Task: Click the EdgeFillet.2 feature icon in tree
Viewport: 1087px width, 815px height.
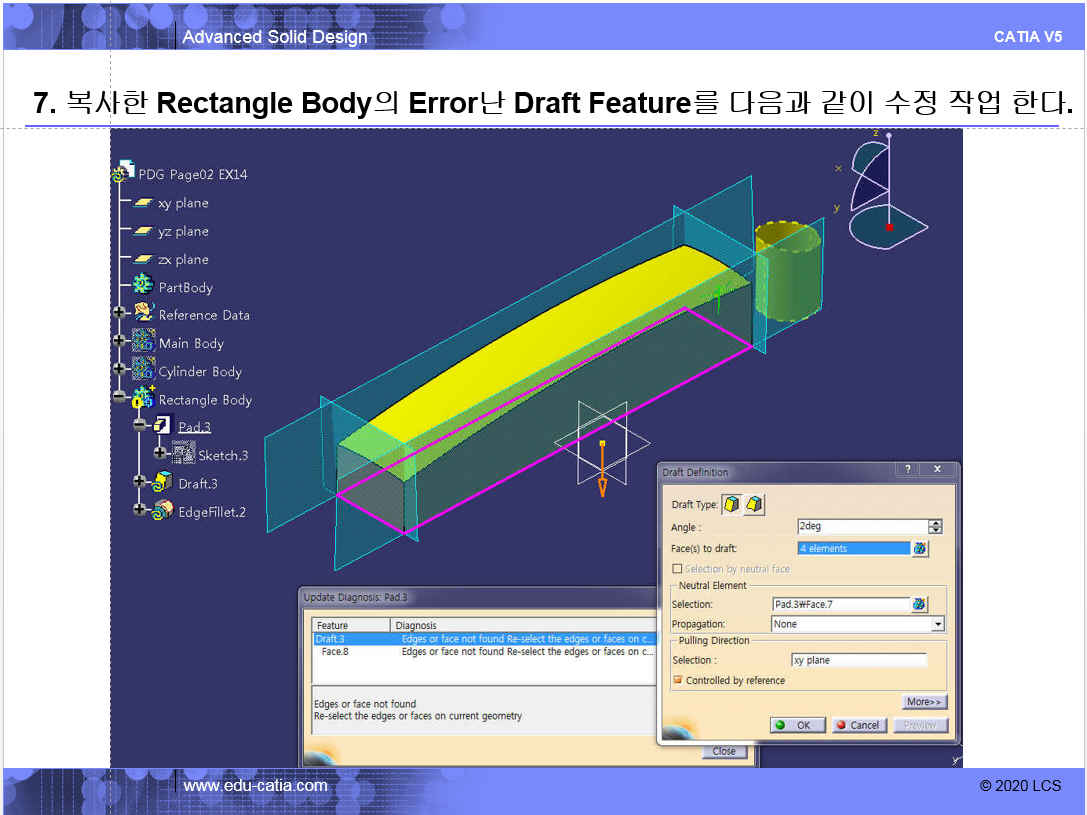Action: pos(163,511)
